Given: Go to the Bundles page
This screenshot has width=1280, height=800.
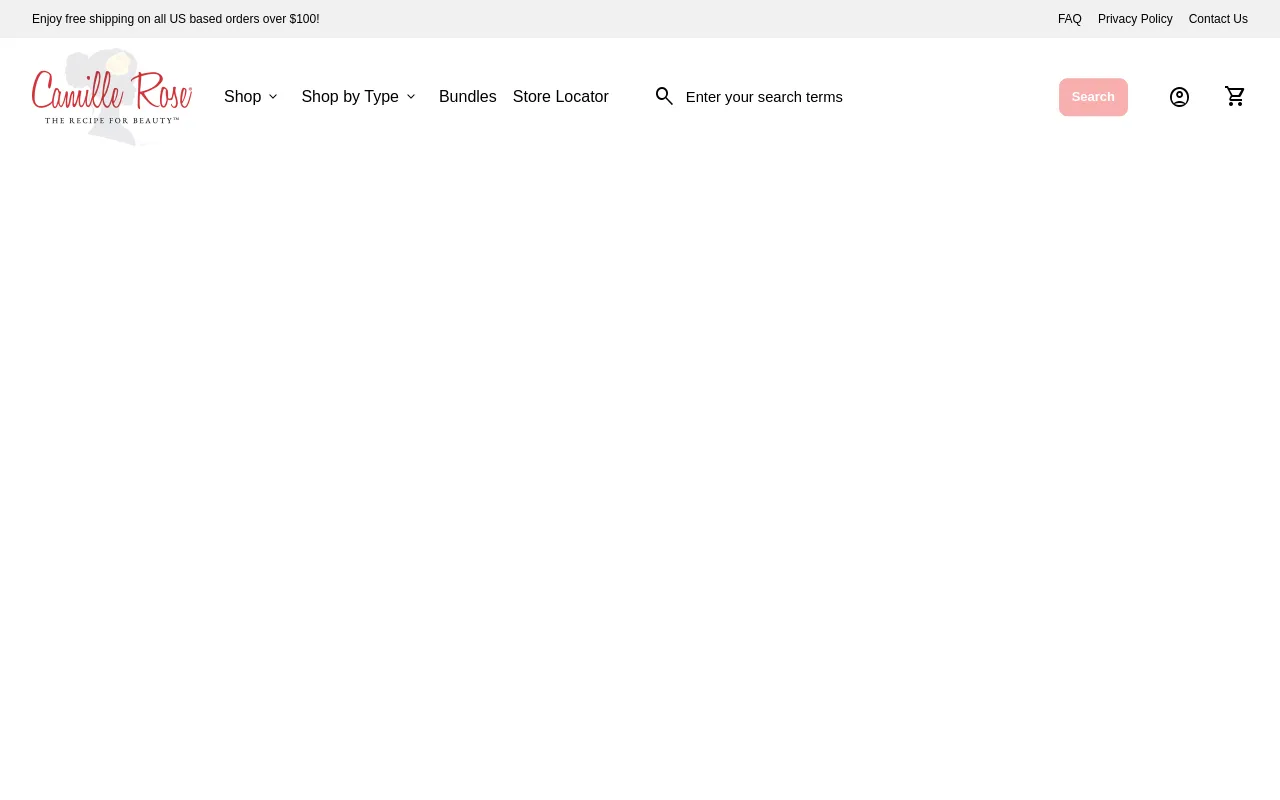Looking at the screenshot, I should point(467,97).
